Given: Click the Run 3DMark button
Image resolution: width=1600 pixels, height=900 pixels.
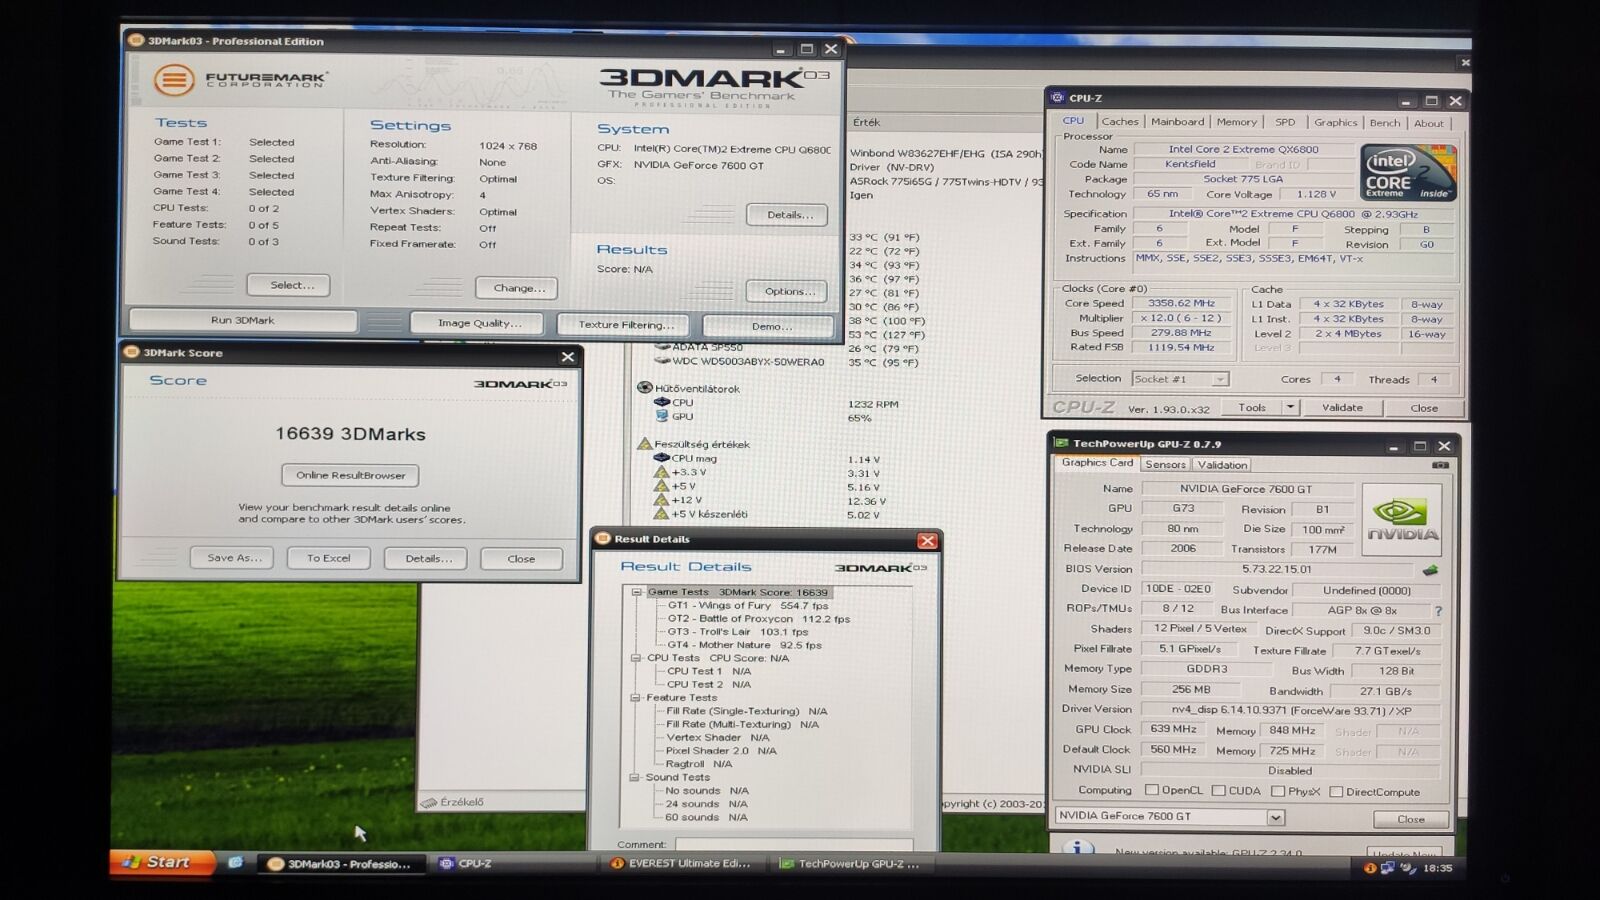Looking at the screenshot, I should coord(242,320).
